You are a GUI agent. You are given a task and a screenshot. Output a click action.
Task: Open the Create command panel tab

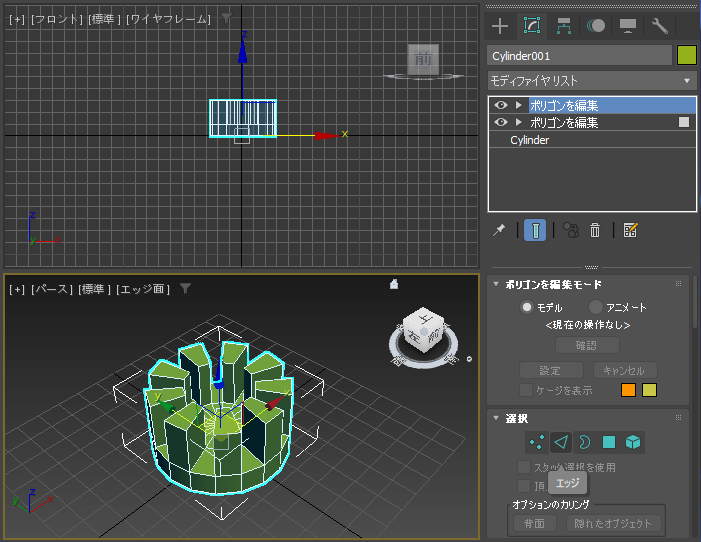click(500, 26)
